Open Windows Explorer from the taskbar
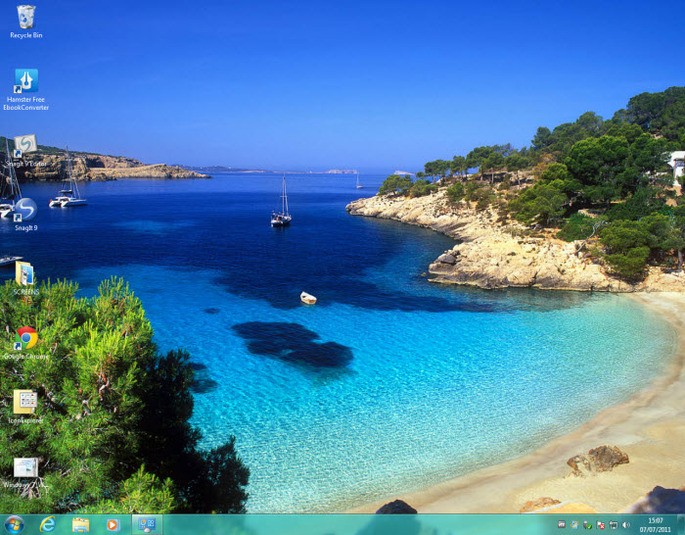The height and width of the screenshot is (535, 685). (x=81, y=525)
